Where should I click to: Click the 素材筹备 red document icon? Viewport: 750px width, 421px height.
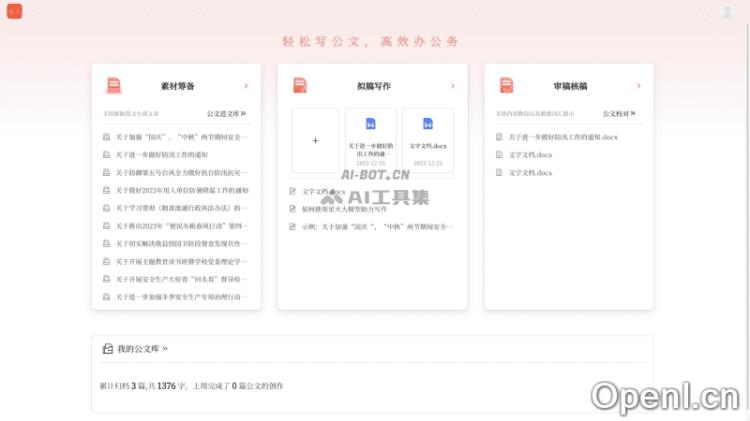[114, 86]
